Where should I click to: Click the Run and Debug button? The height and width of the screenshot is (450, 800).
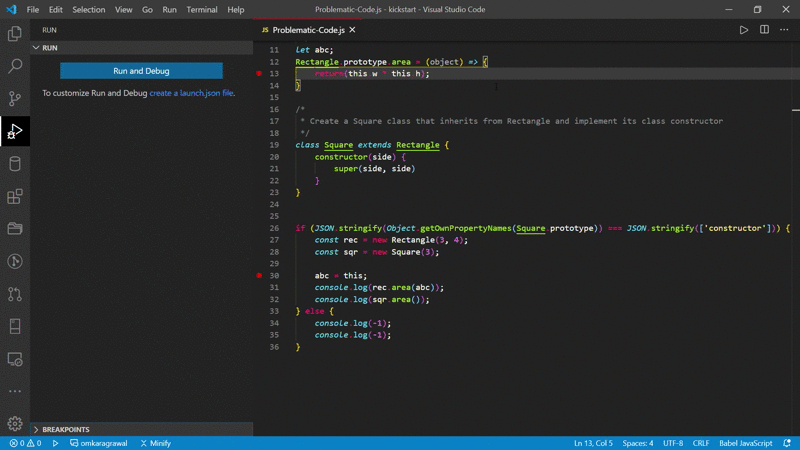pos(141,71)
